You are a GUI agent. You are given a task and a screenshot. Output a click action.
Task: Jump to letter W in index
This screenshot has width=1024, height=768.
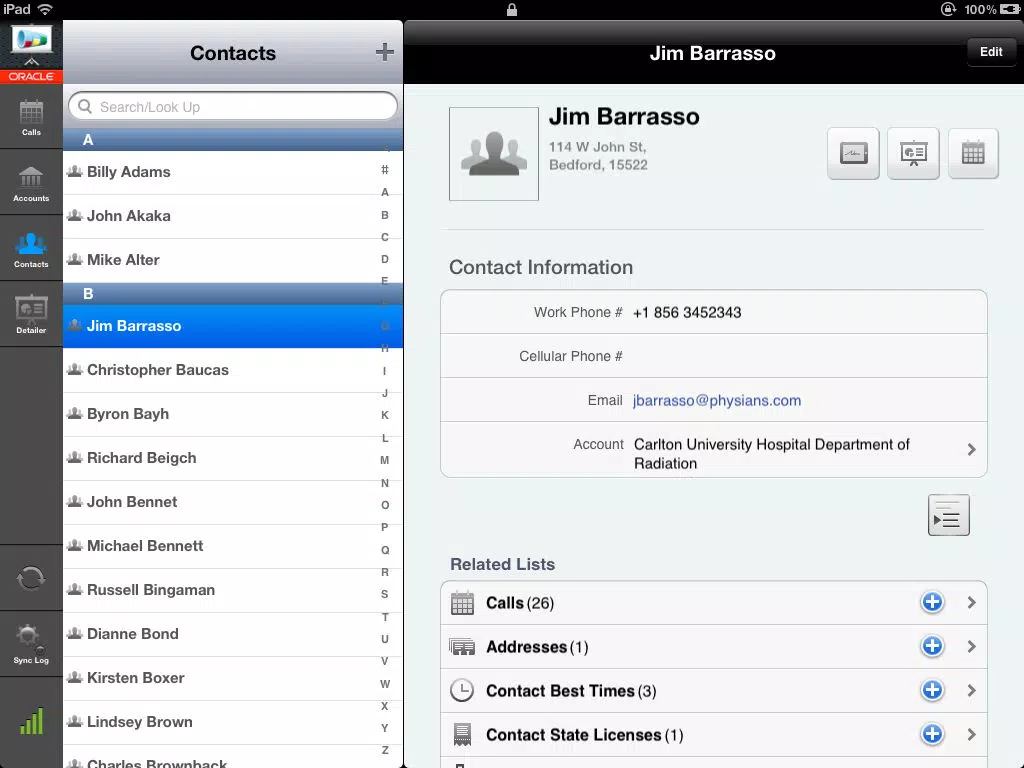pos(385,684)
